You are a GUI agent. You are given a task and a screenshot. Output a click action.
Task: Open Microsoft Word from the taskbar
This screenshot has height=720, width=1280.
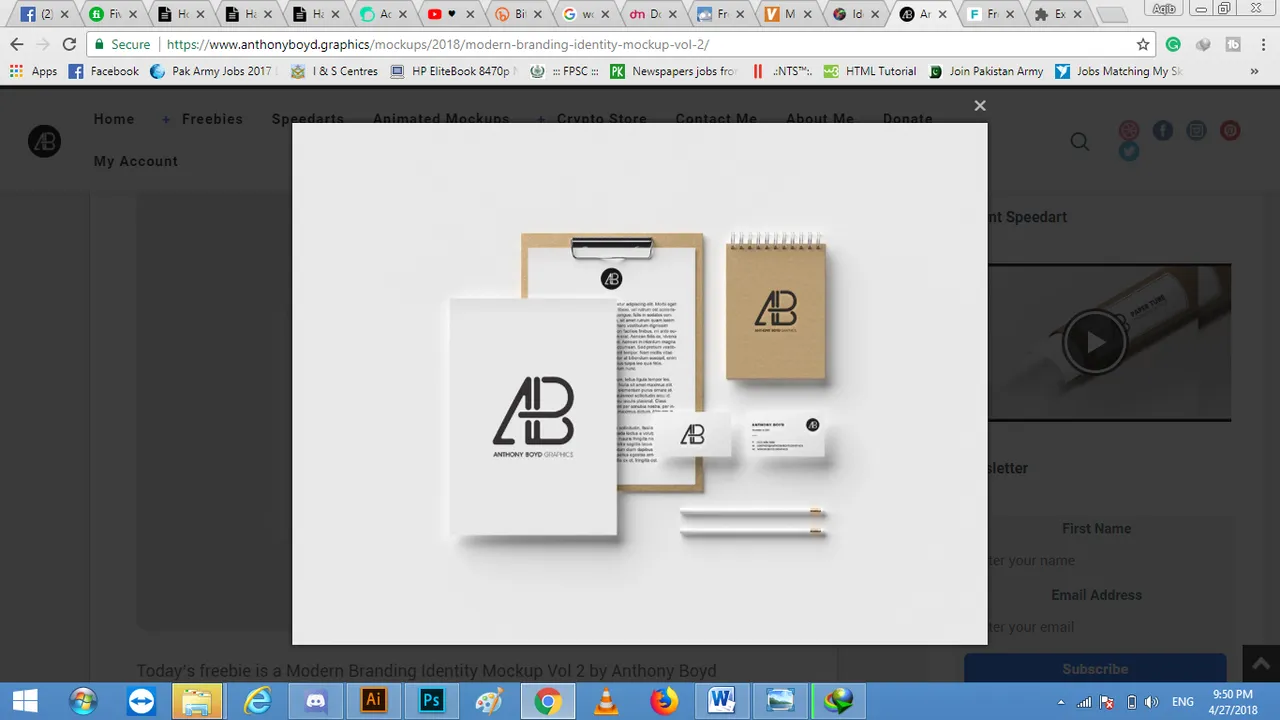(721, 701)
